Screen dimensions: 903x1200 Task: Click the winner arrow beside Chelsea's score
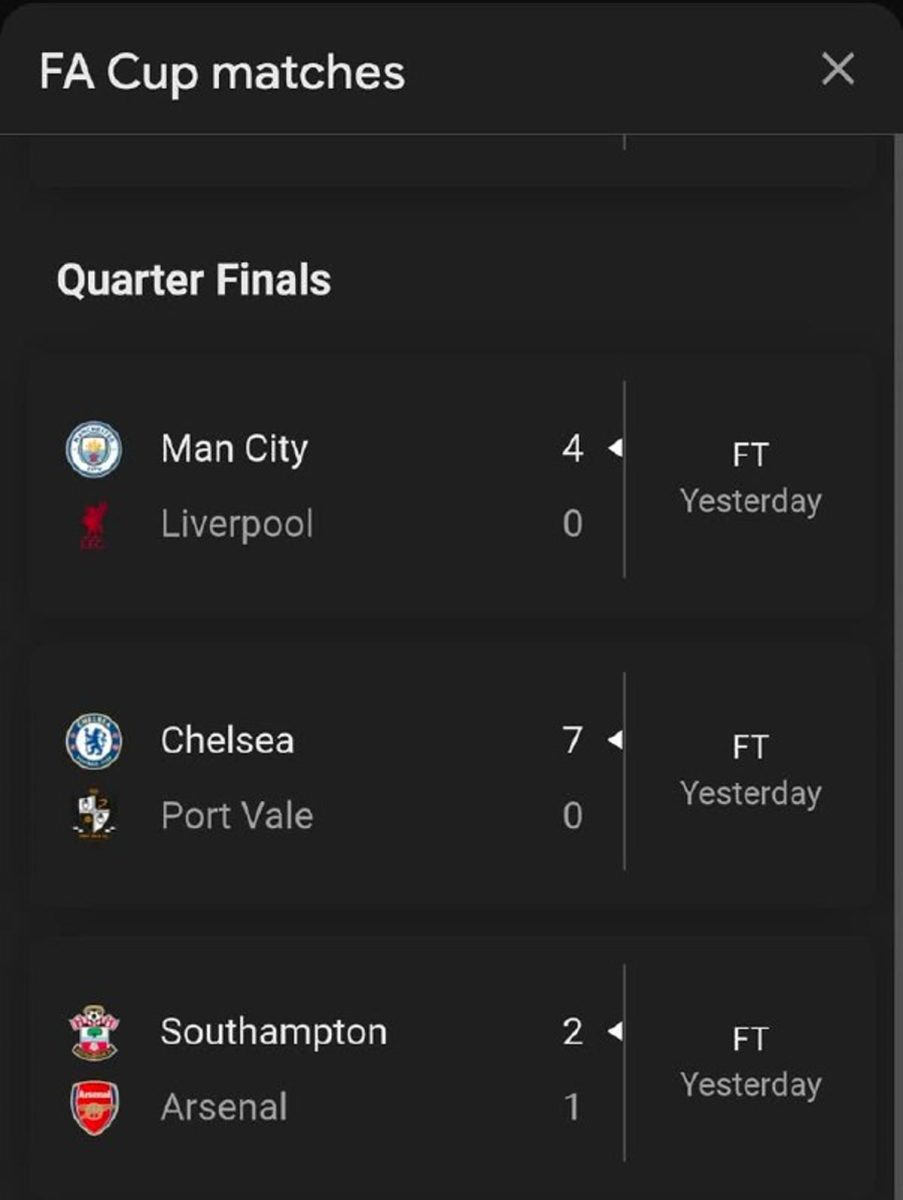(615, 741)
